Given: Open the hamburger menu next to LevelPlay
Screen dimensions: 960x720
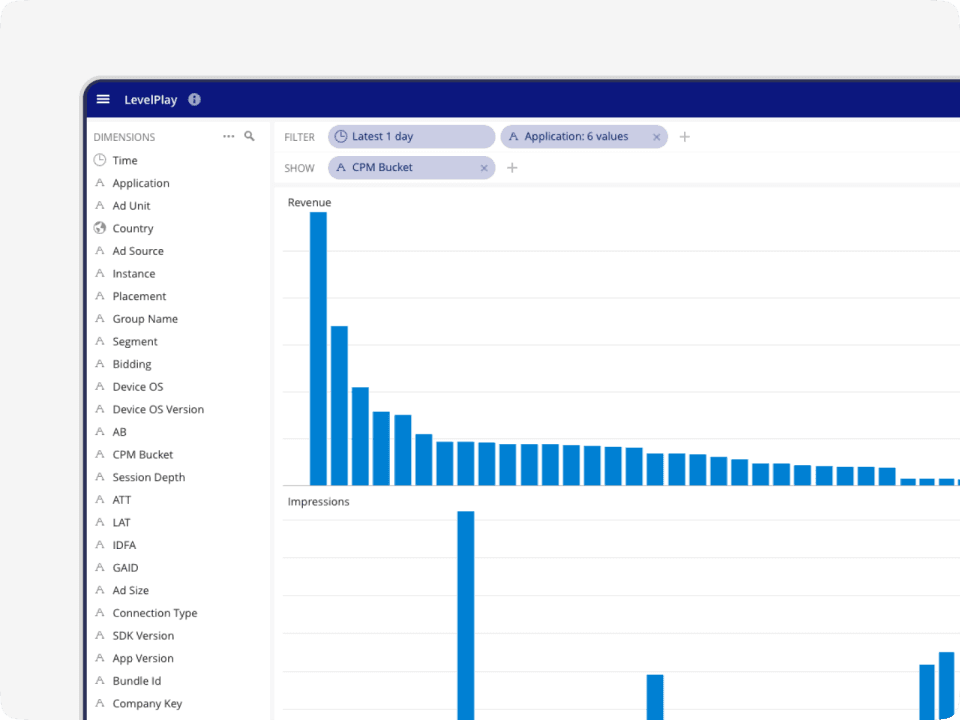Looking at the screenshot, I should 103,99.
